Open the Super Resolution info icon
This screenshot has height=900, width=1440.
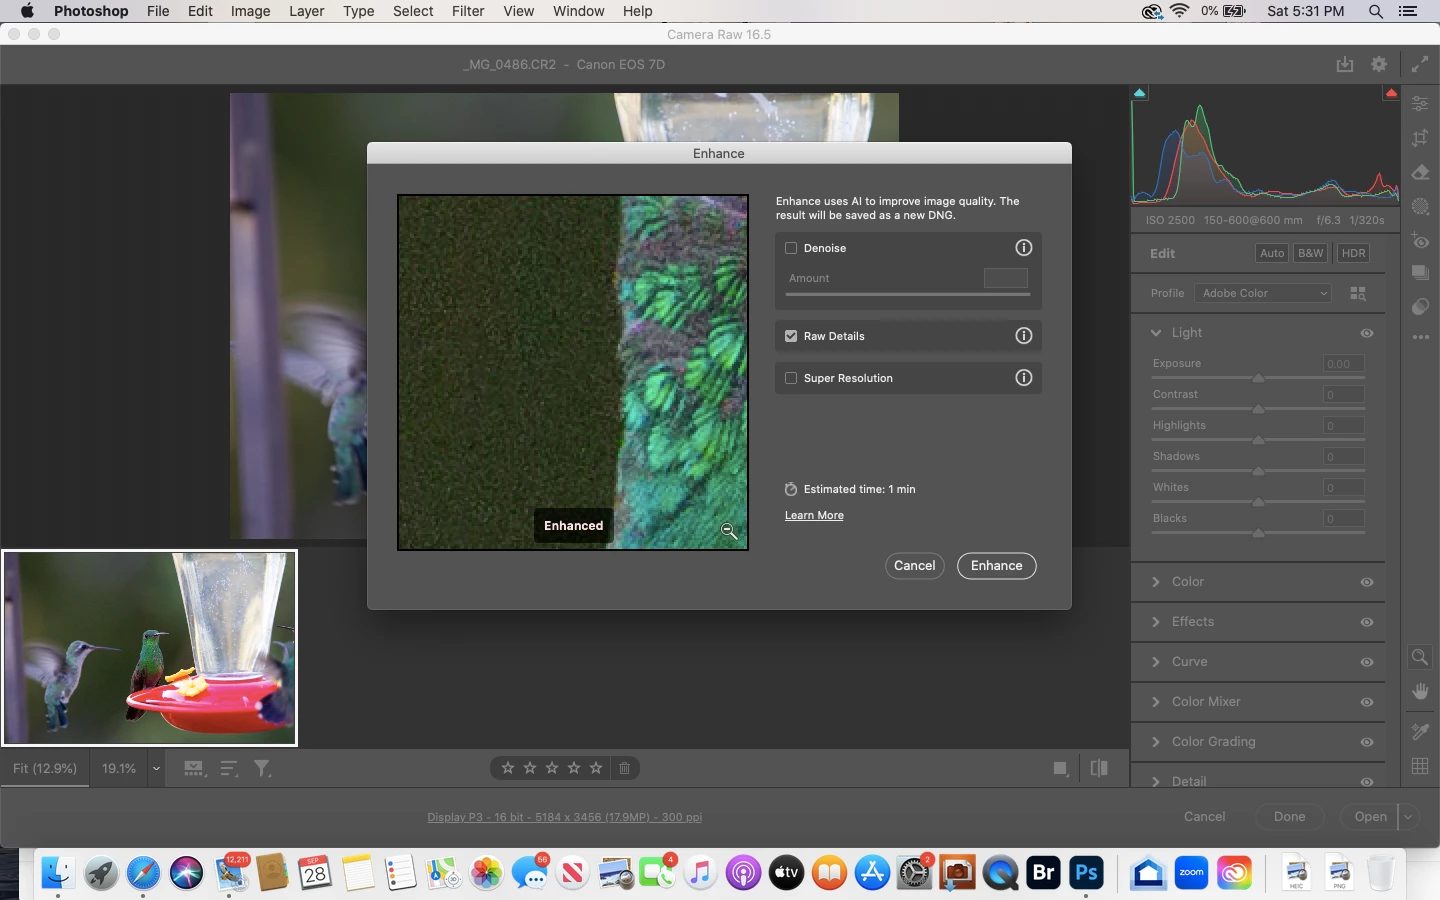pos(1023,378)
